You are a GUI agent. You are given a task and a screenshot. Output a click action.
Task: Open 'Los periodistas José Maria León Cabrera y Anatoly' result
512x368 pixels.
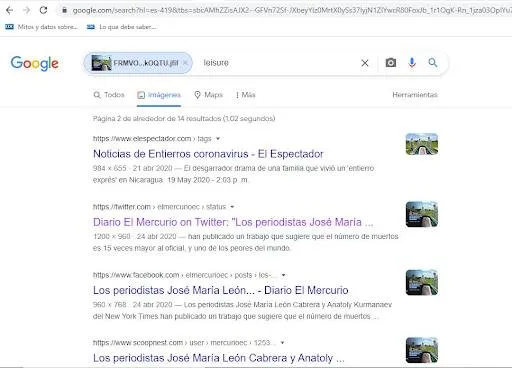(219, 358)
